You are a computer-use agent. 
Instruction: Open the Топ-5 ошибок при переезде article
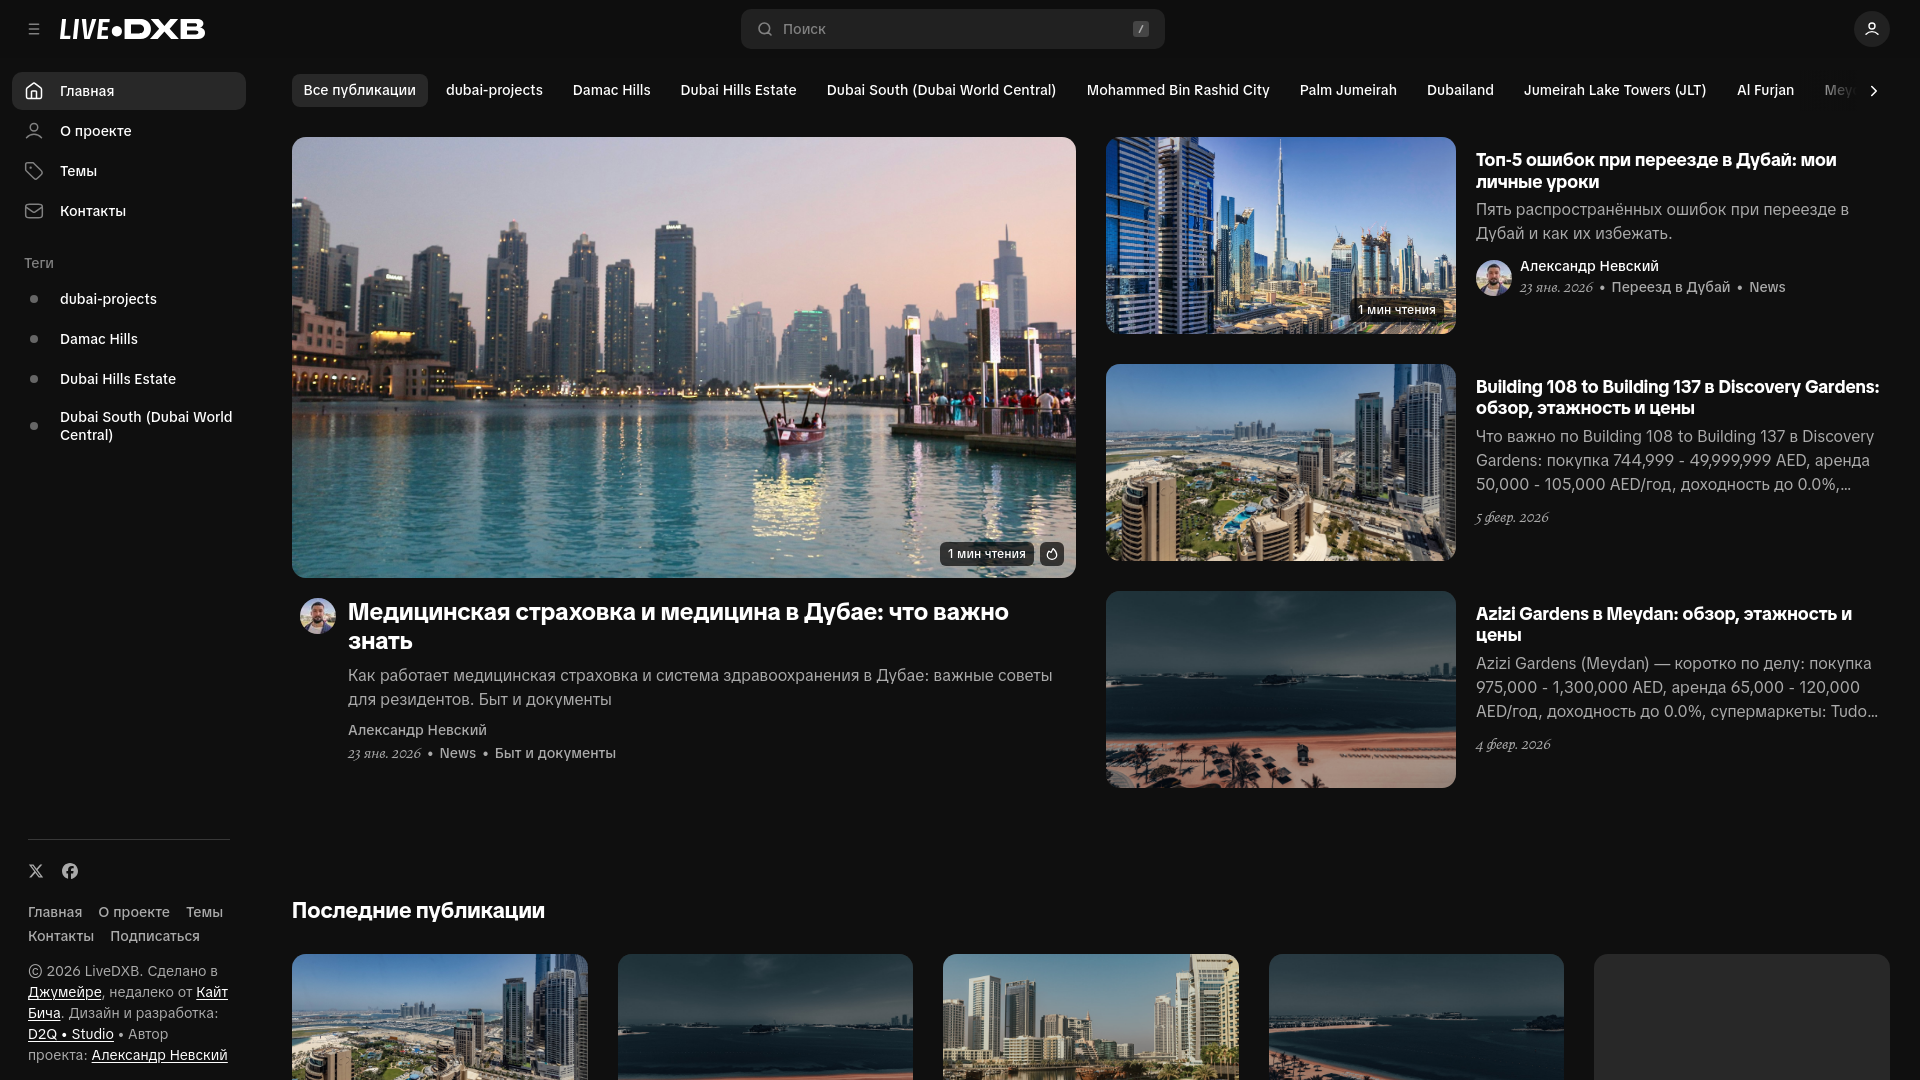click(1656, 171)
